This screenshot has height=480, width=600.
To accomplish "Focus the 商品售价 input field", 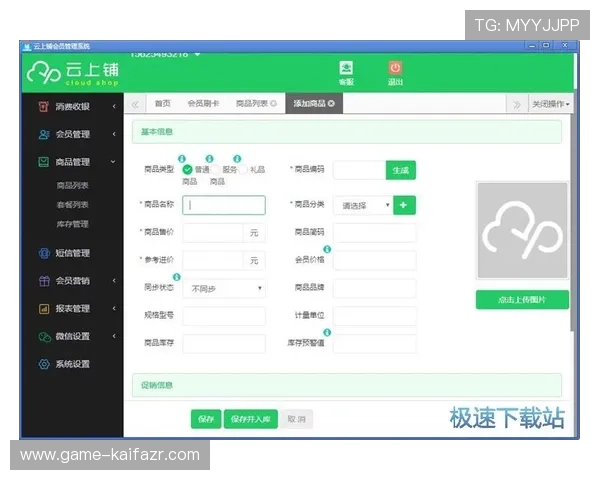I will 213,233.
